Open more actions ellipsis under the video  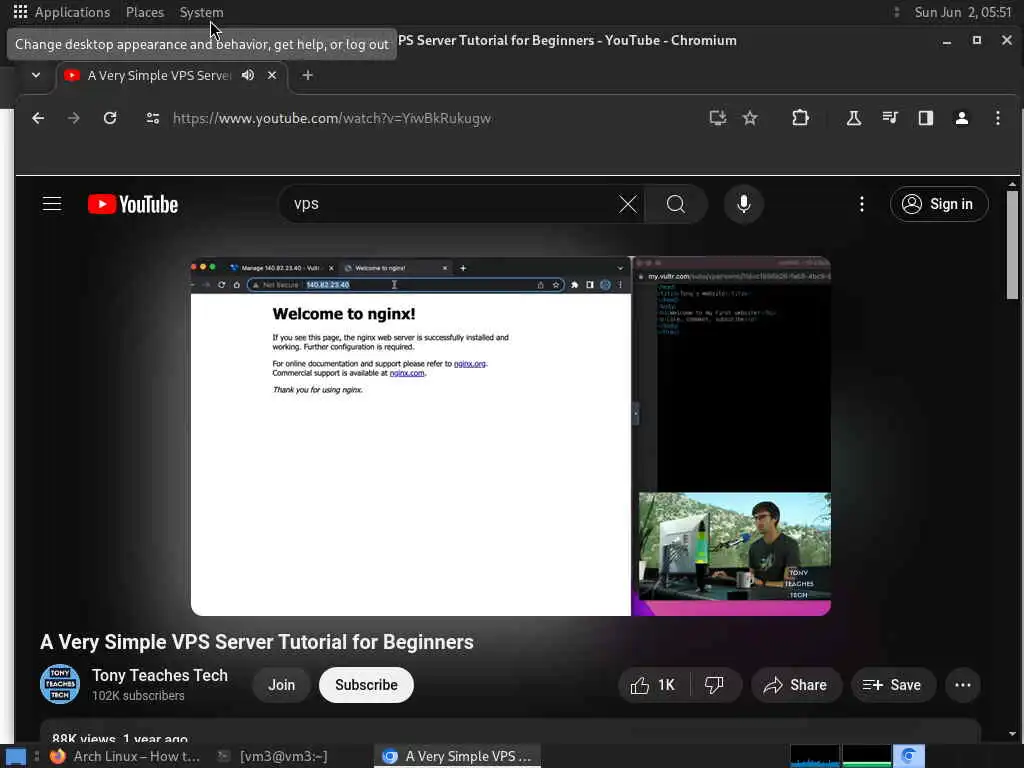point(962,684)
